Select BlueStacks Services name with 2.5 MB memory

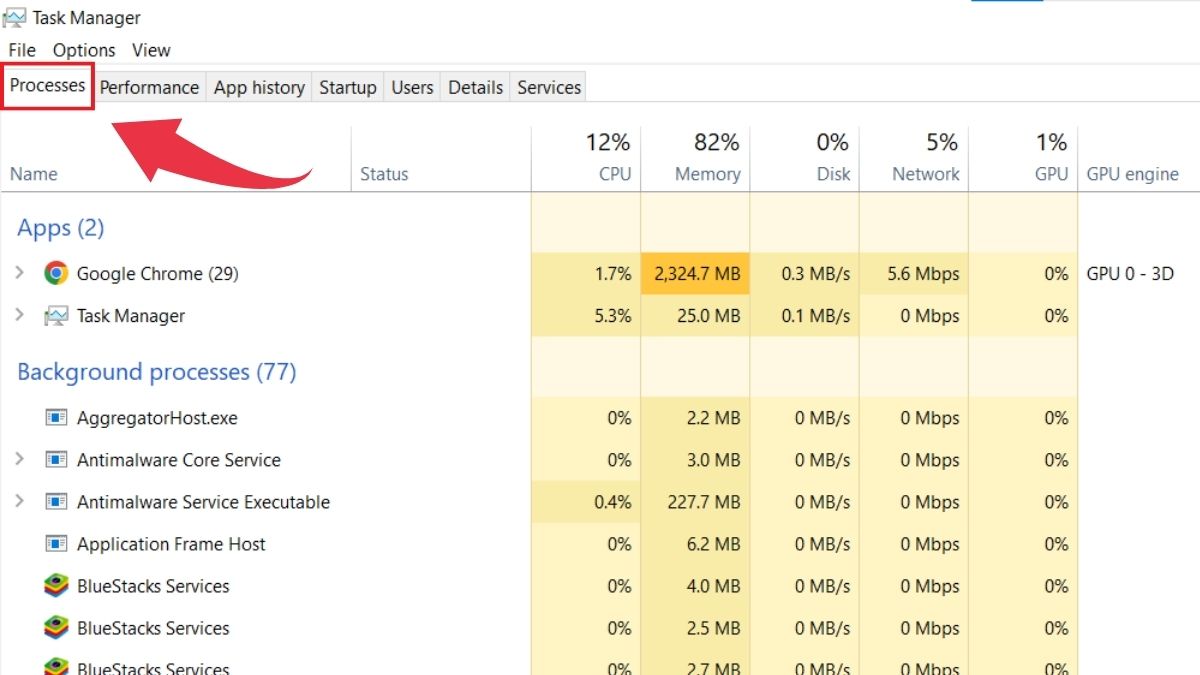(x=153, y=628)
